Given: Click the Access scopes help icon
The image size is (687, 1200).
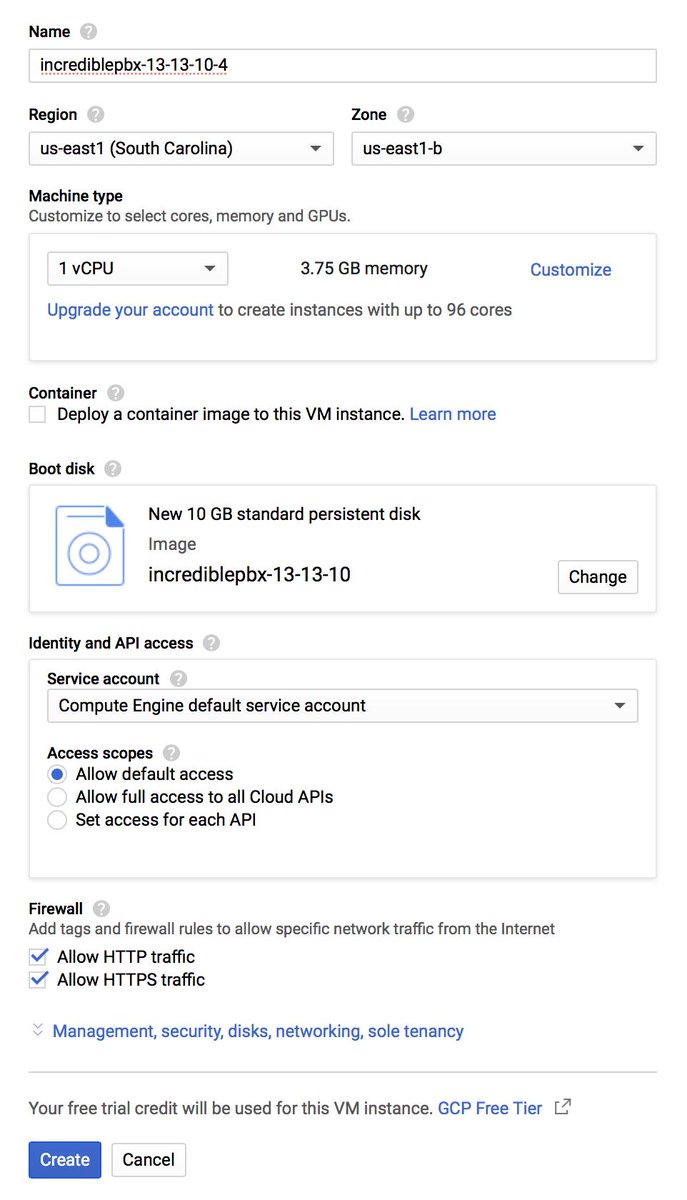Looking at the screenshot, I should pos(171,753).
